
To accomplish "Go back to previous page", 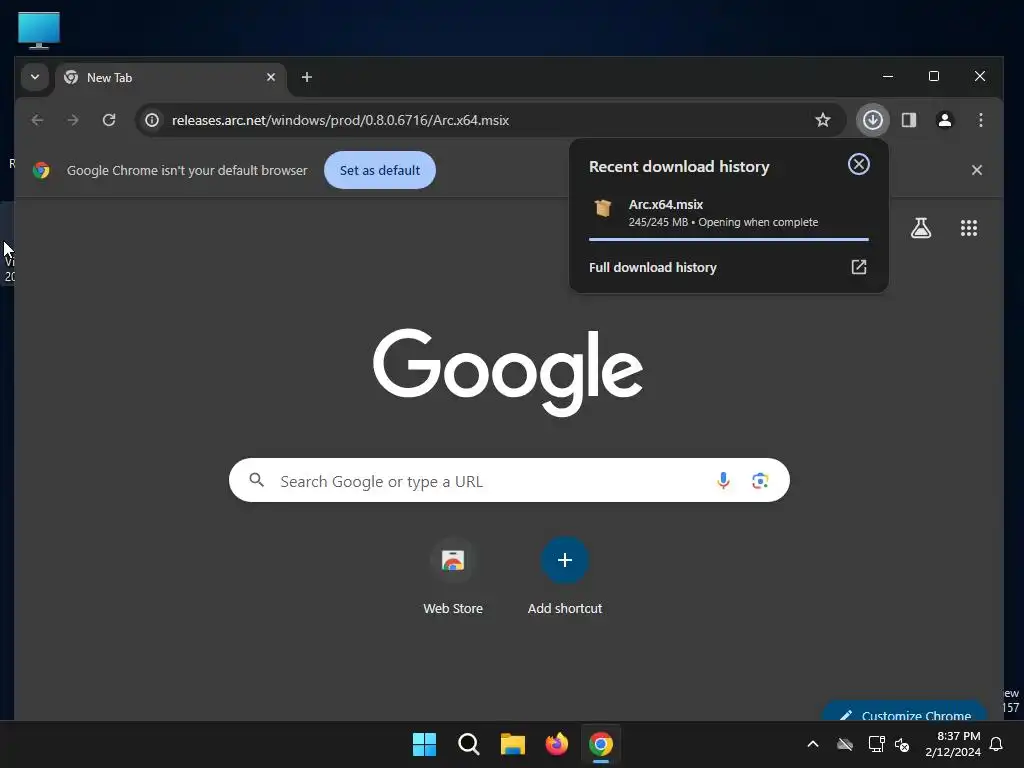I will pos(37,120).
